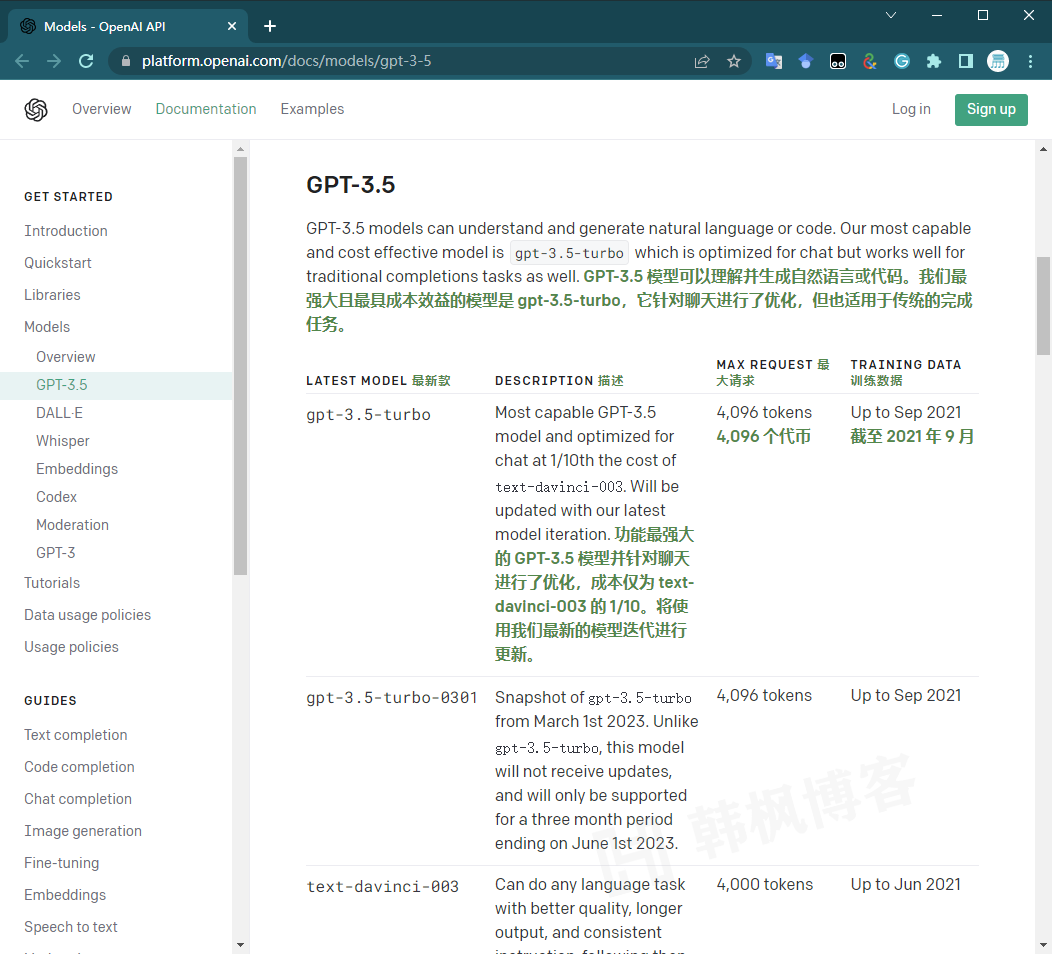Open the Chrome three-dot menu

1031,61
